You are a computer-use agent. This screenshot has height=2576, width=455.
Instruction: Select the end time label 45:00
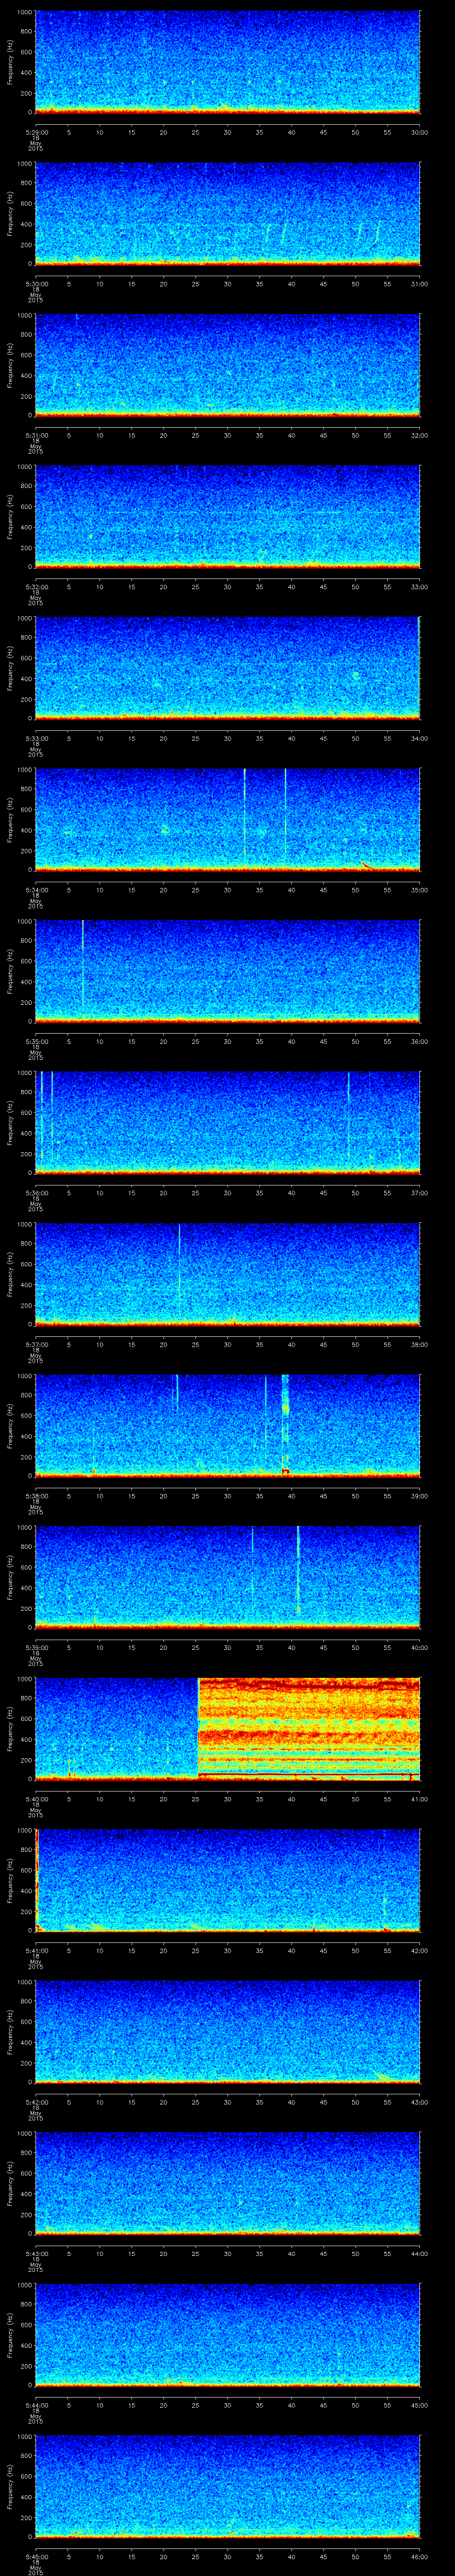(x=420, y=2405)
